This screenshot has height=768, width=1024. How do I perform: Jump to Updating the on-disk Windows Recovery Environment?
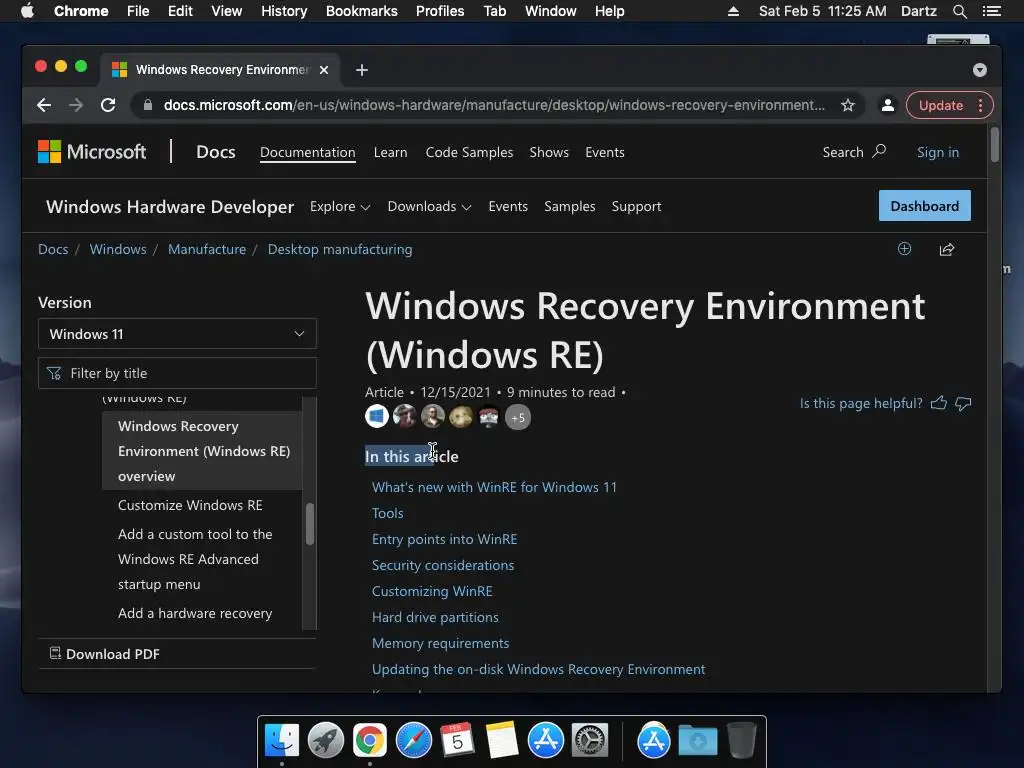539,669
